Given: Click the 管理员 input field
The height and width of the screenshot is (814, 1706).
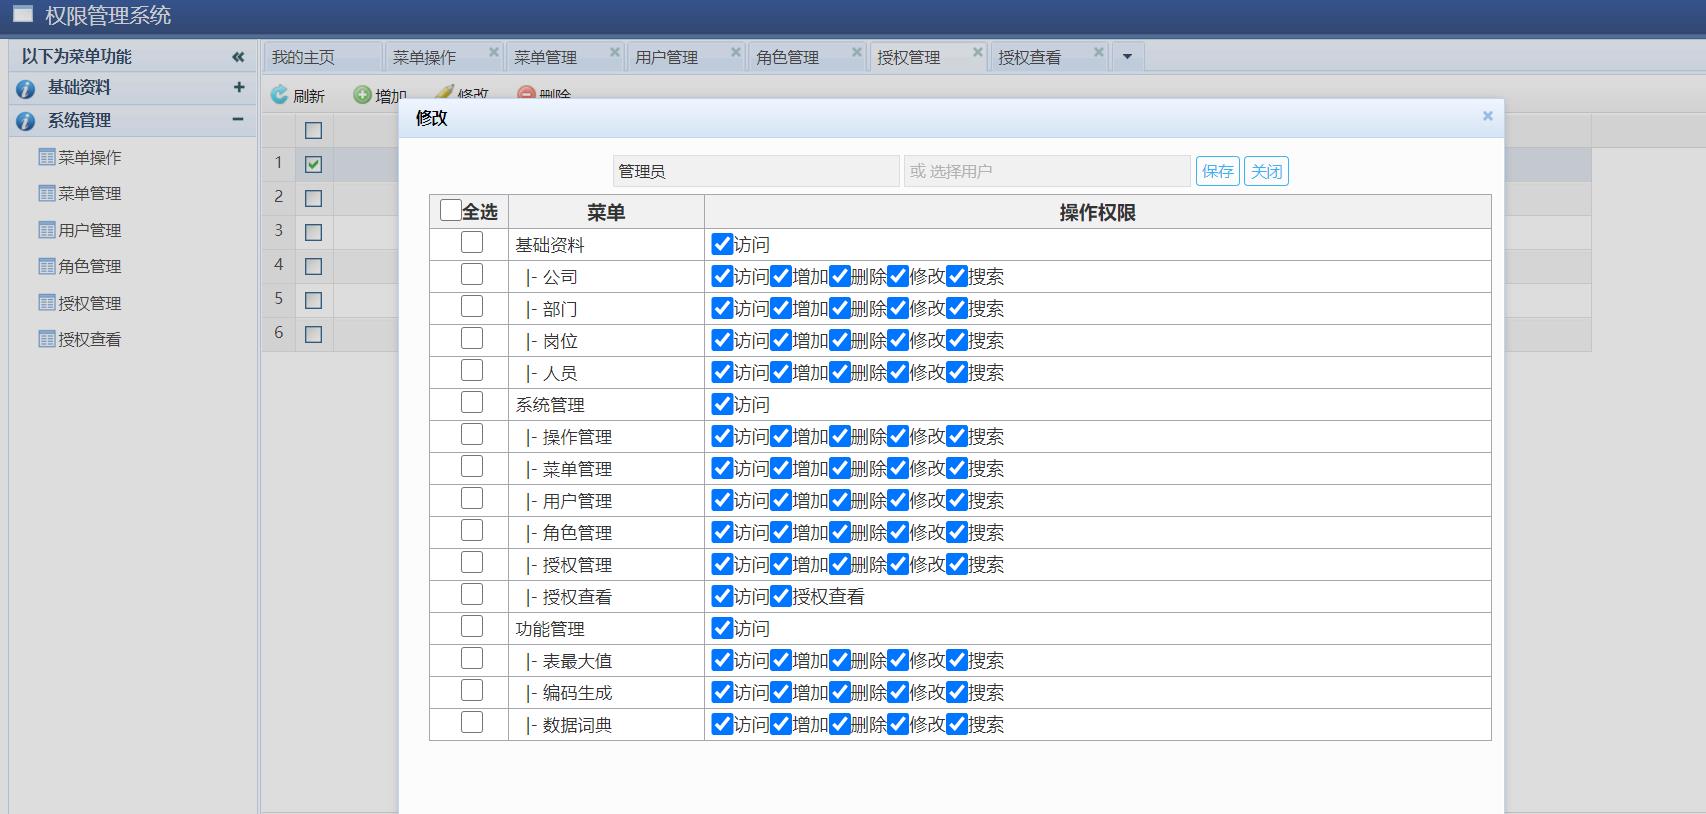Looking at the screenshot, I should [756, 171].
